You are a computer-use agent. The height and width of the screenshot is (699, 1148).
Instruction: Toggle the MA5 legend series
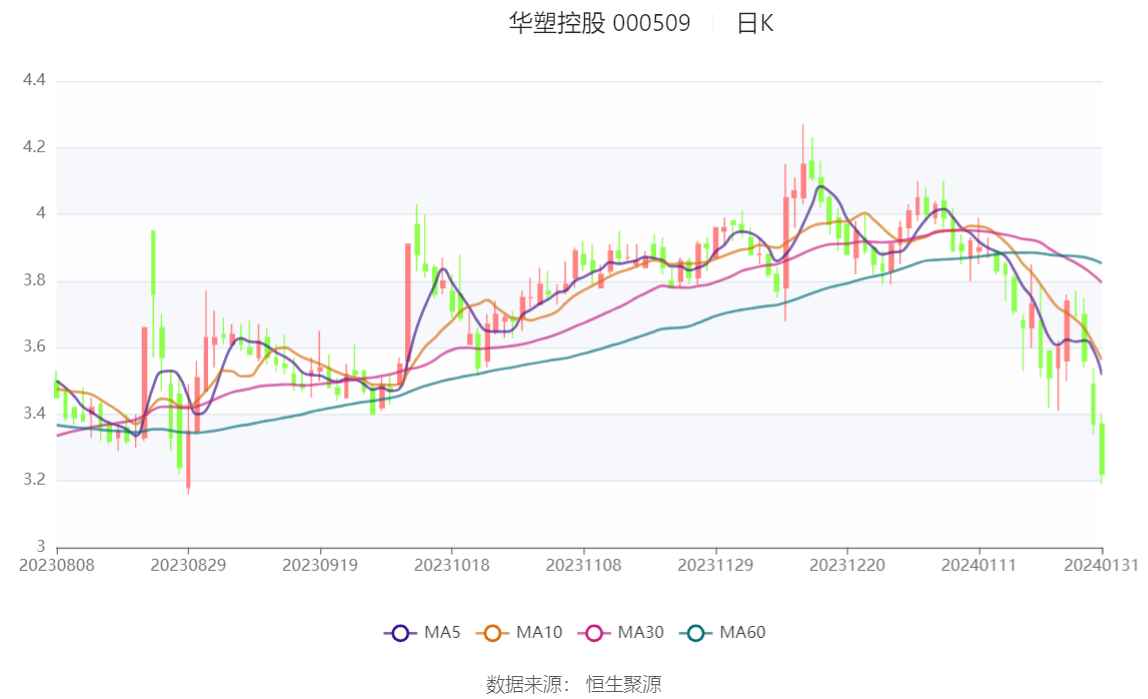[422, 632]
